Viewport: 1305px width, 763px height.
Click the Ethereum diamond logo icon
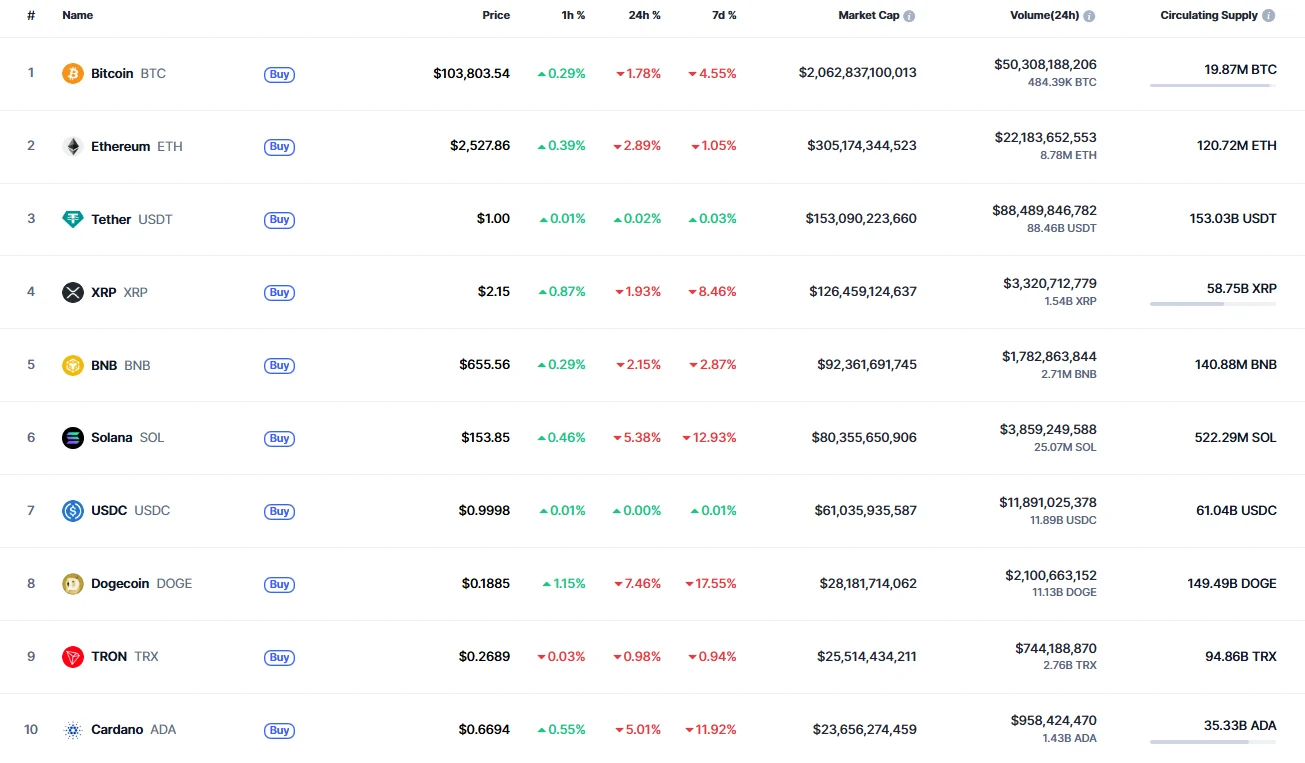coord(73,146)
